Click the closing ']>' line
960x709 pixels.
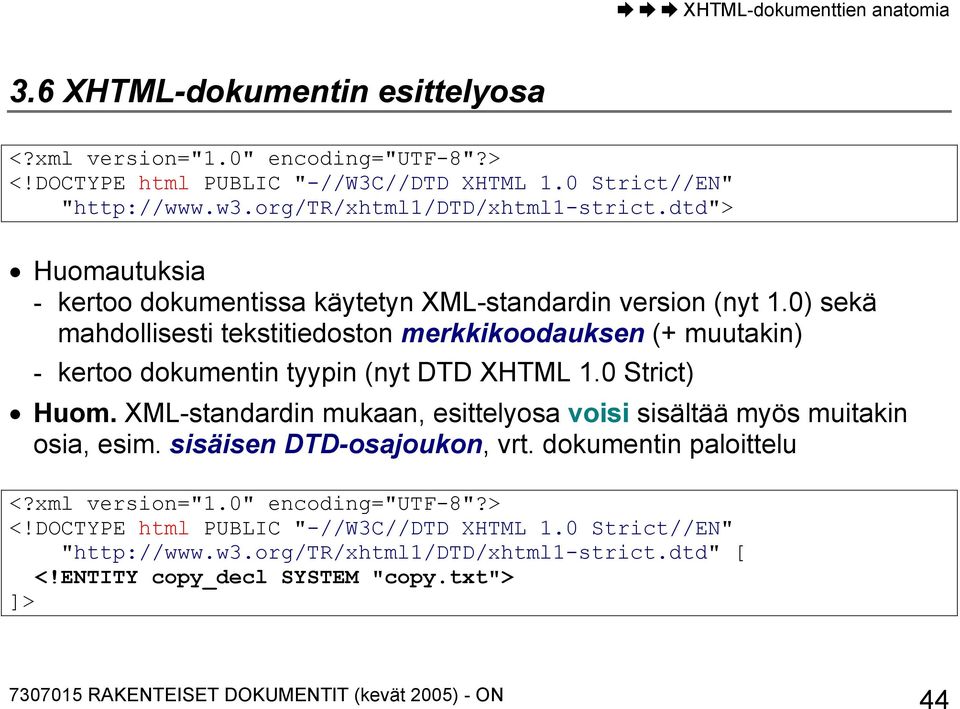point(22,602)
